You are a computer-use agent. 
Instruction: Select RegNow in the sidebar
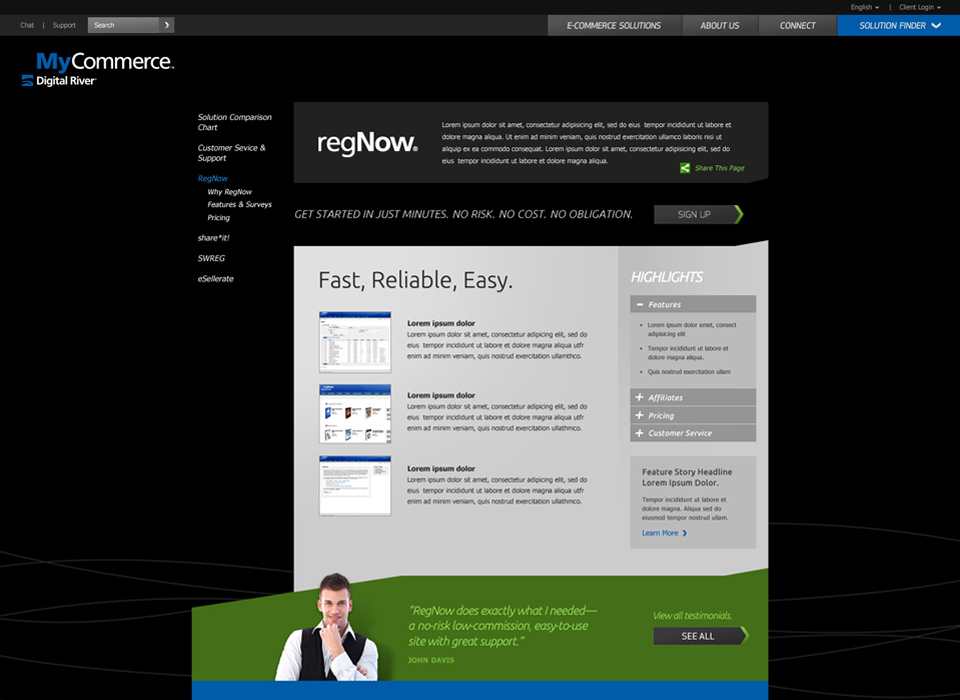[212, 178]
